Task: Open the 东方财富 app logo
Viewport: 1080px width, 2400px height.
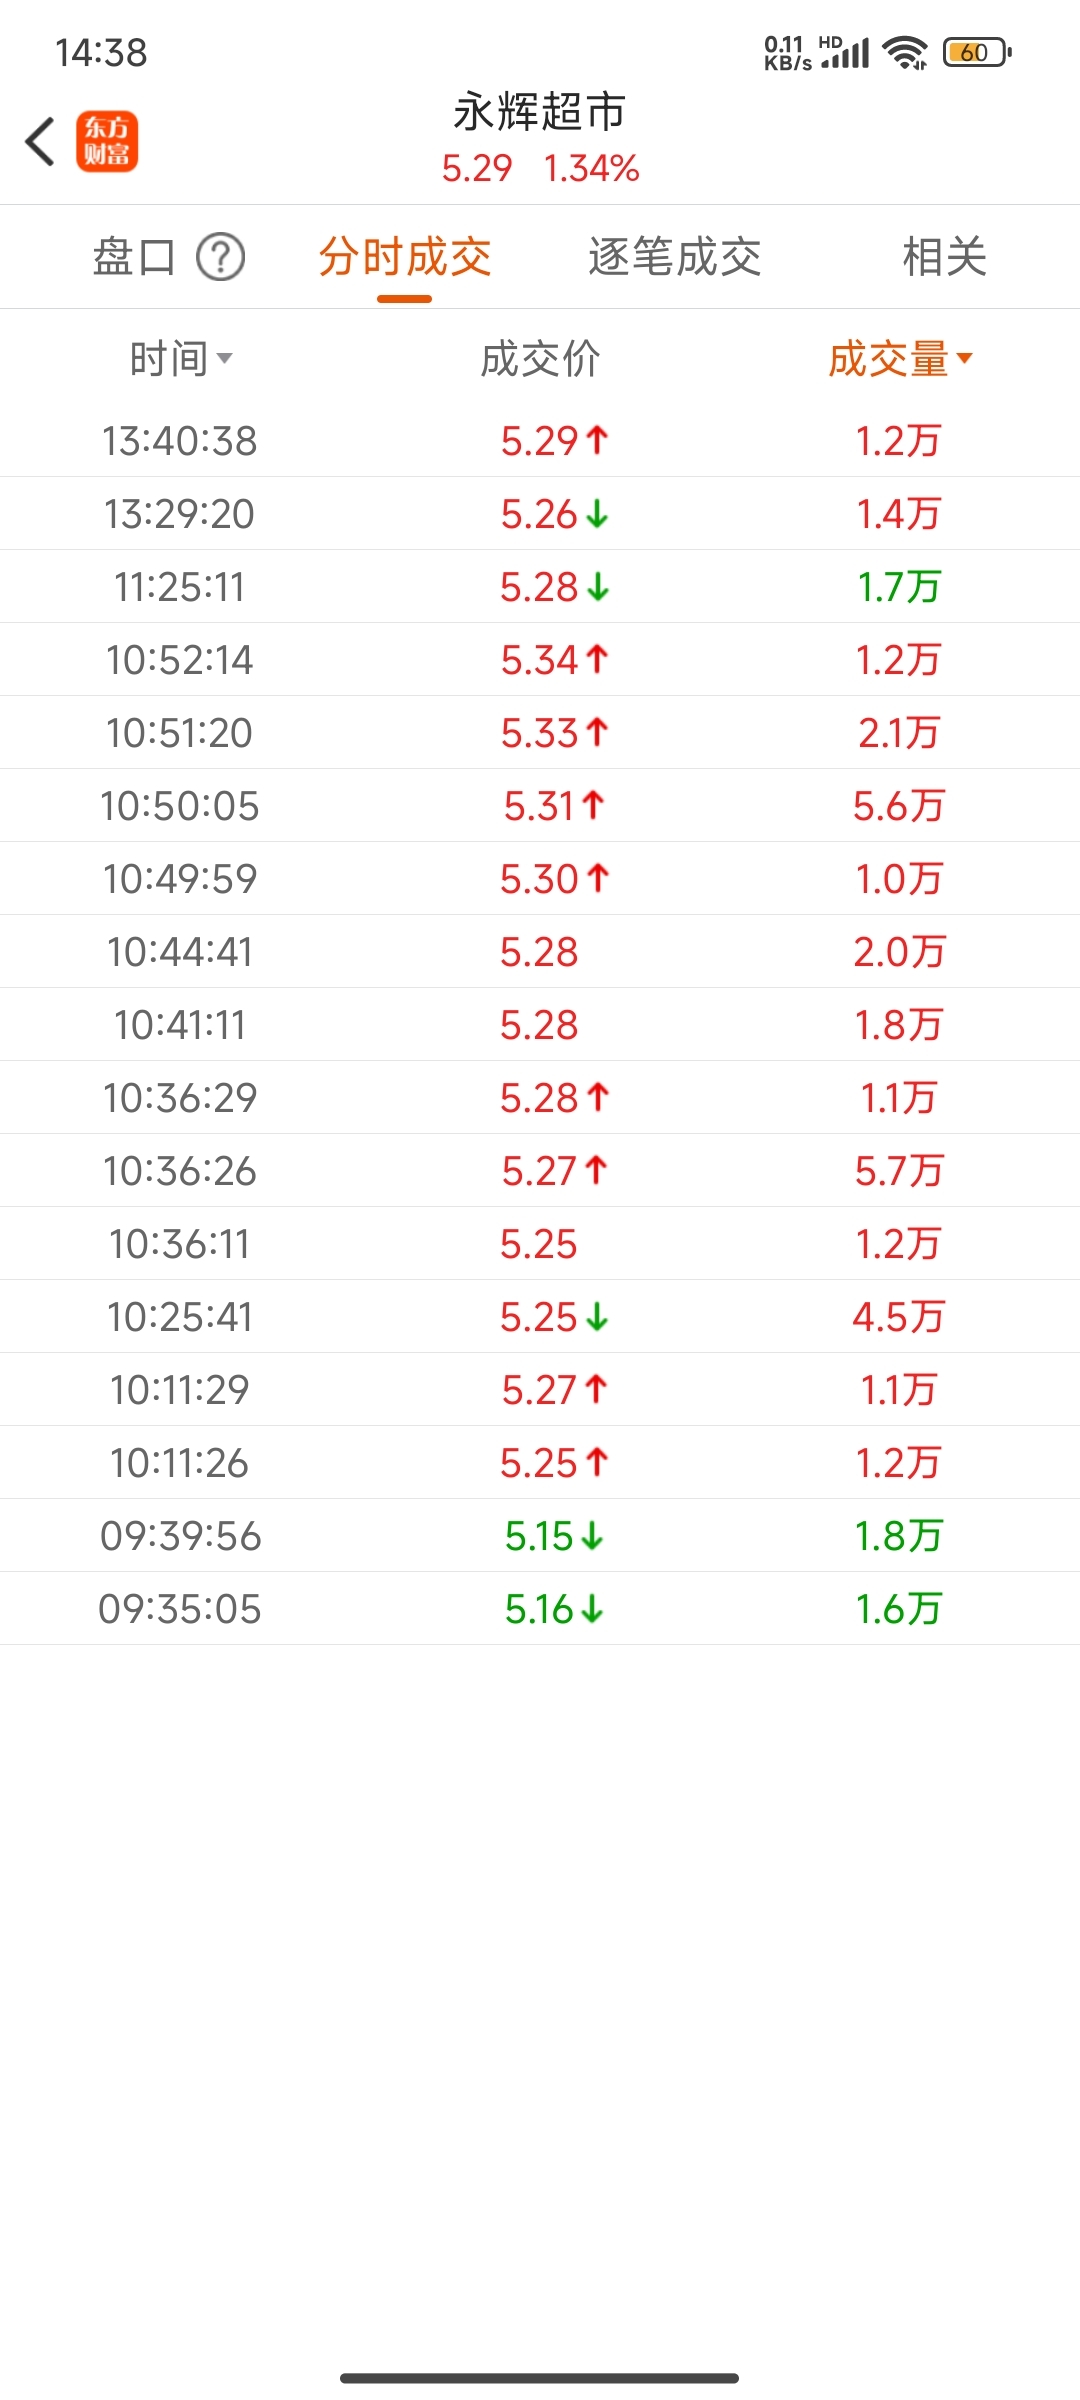Action: tap(107, 141)
